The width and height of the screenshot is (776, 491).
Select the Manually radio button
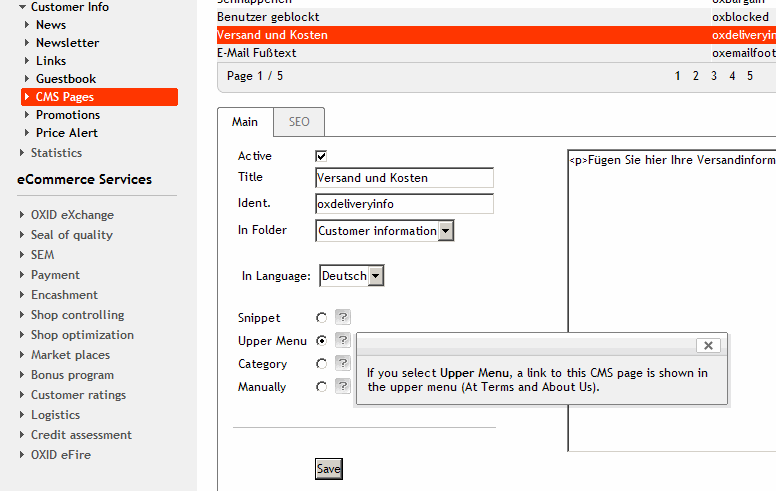point(321,387)
